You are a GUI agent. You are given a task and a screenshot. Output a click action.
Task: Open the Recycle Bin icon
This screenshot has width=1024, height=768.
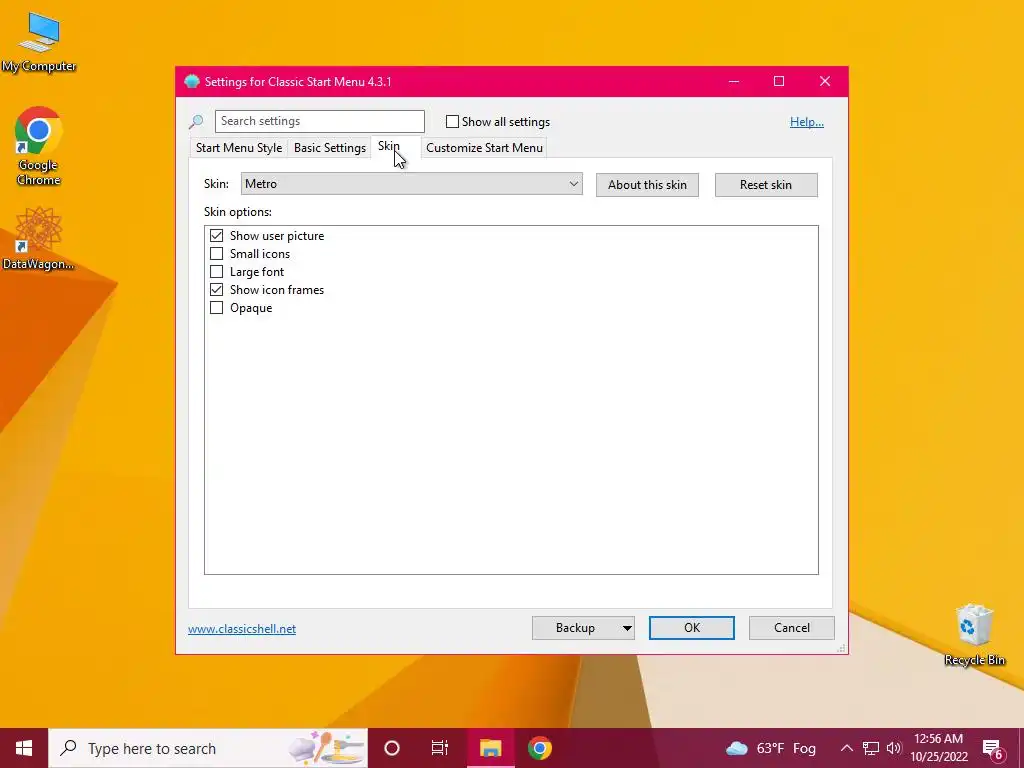tap(974, 635)
